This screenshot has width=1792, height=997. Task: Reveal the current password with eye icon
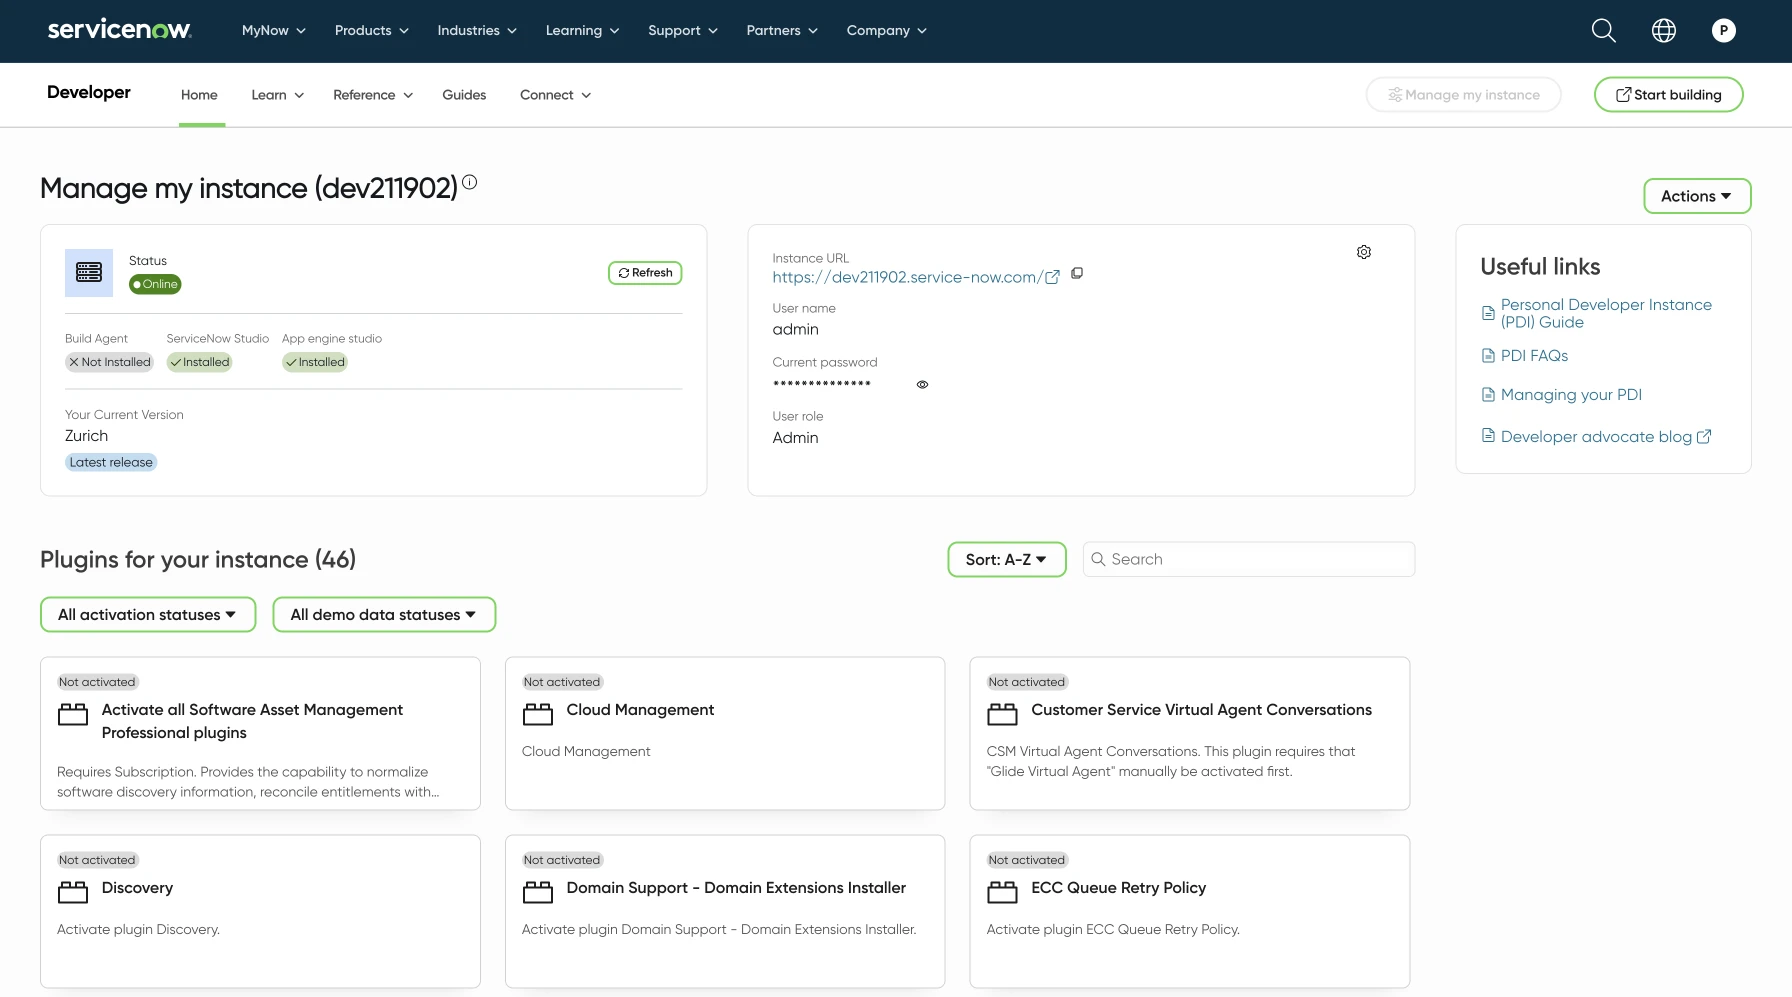[x=922, y=384]
